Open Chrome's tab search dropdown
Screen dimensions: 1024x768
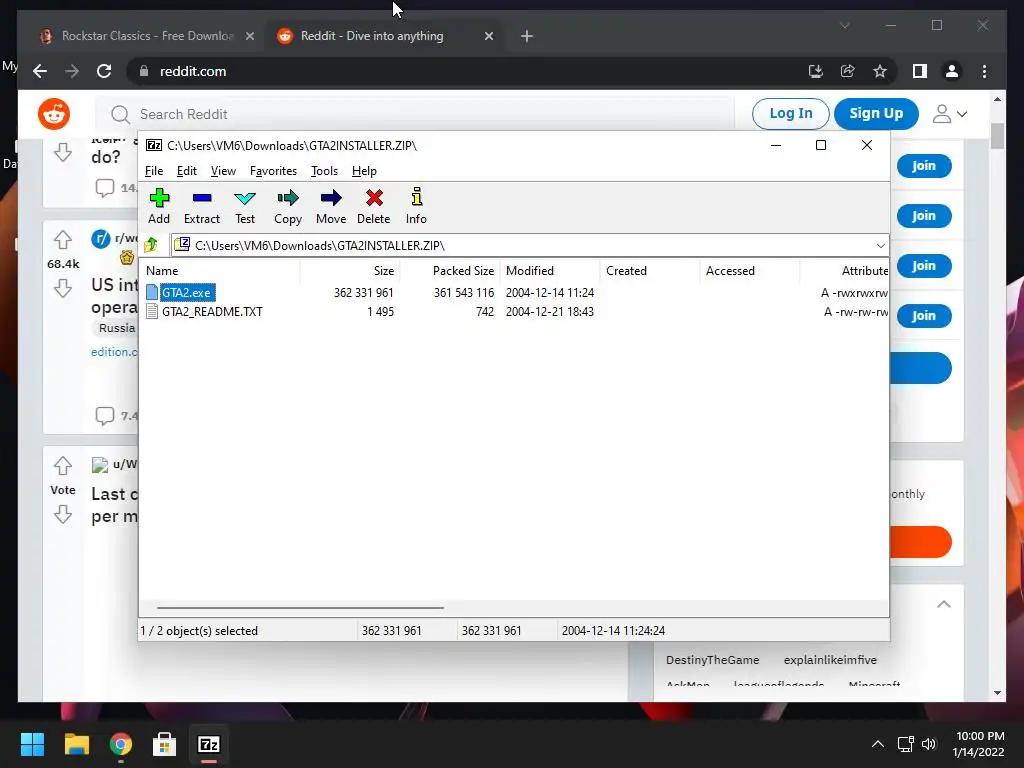click(x=844, y=25)
